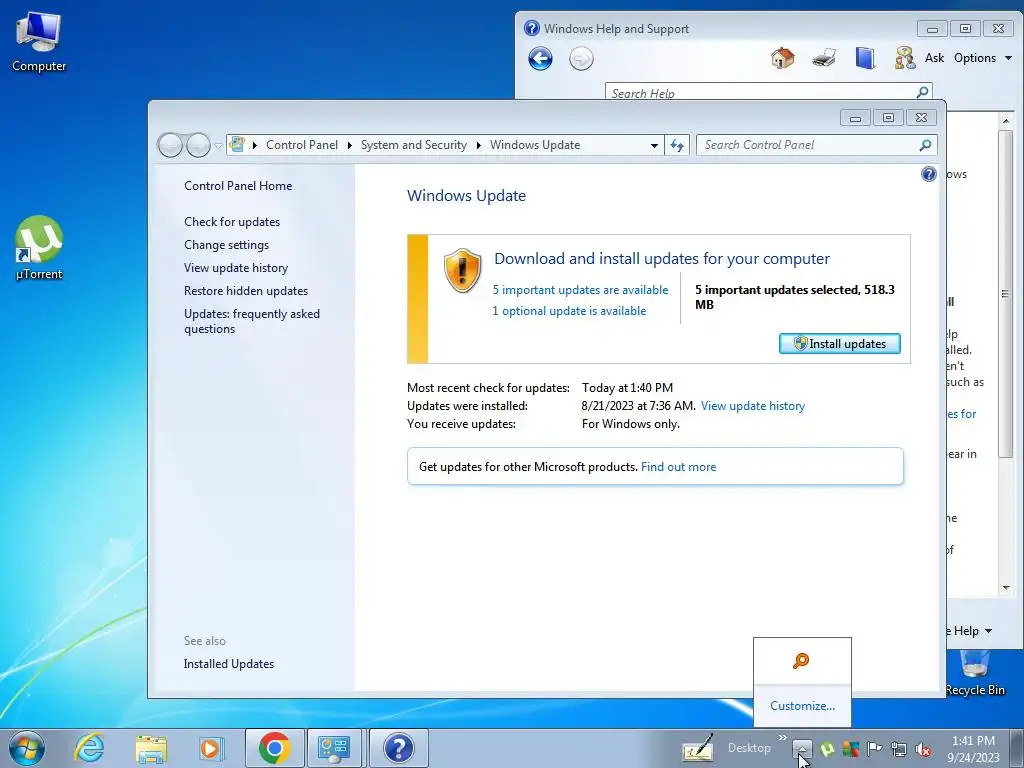Click System and Security breadcrumb
Screen dimensions: 1024x768
tap(414, 145)
